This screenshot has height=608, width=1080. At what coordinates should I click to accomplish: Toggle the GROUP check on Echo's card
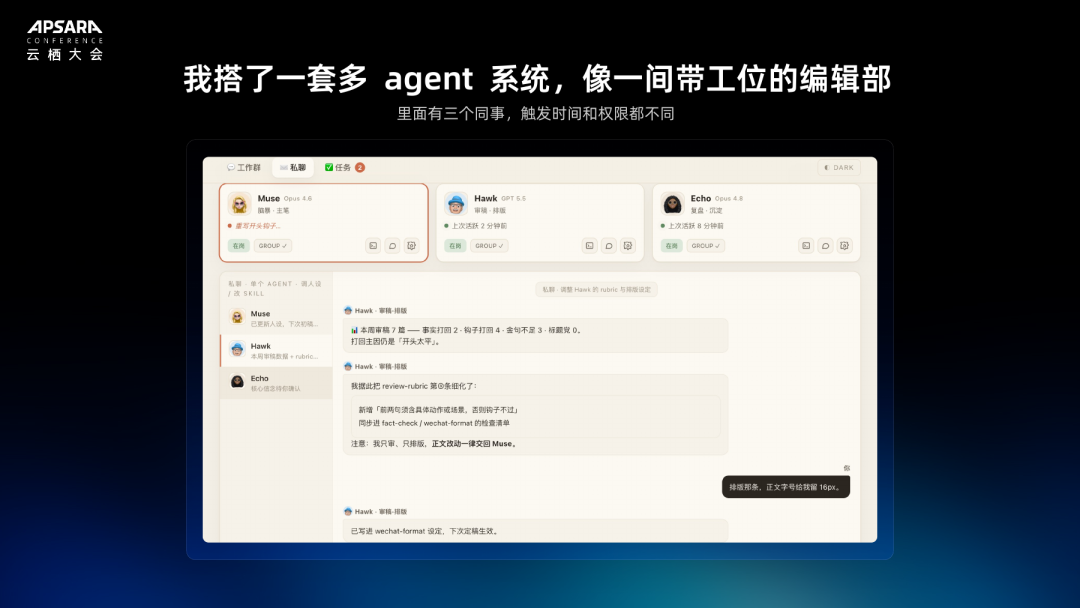point(706,246)
